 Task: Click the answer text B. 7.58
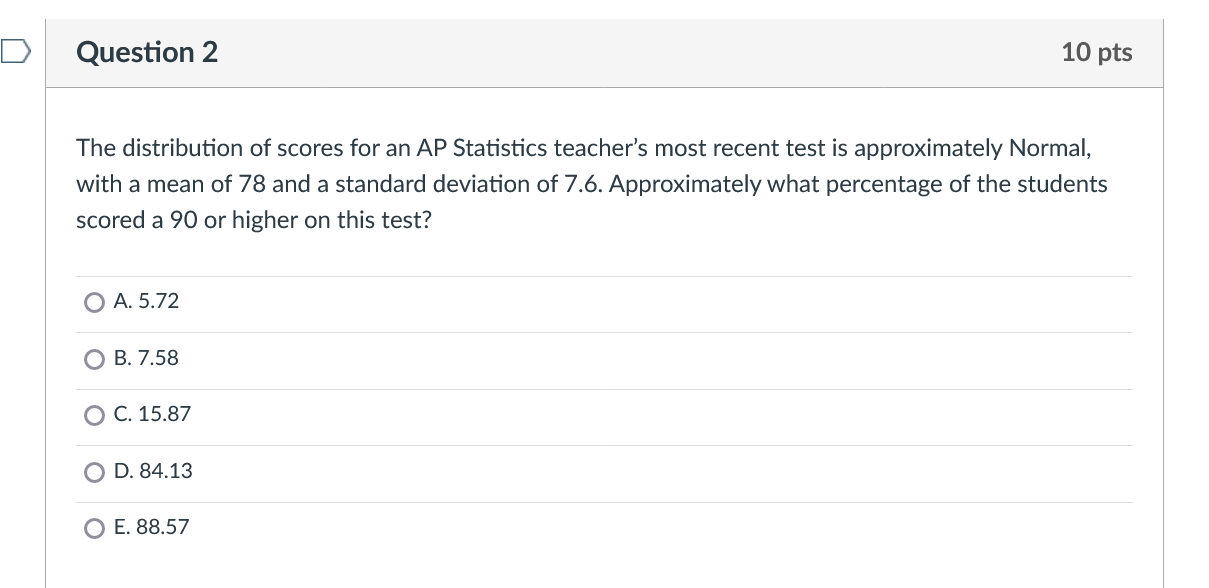146,358
